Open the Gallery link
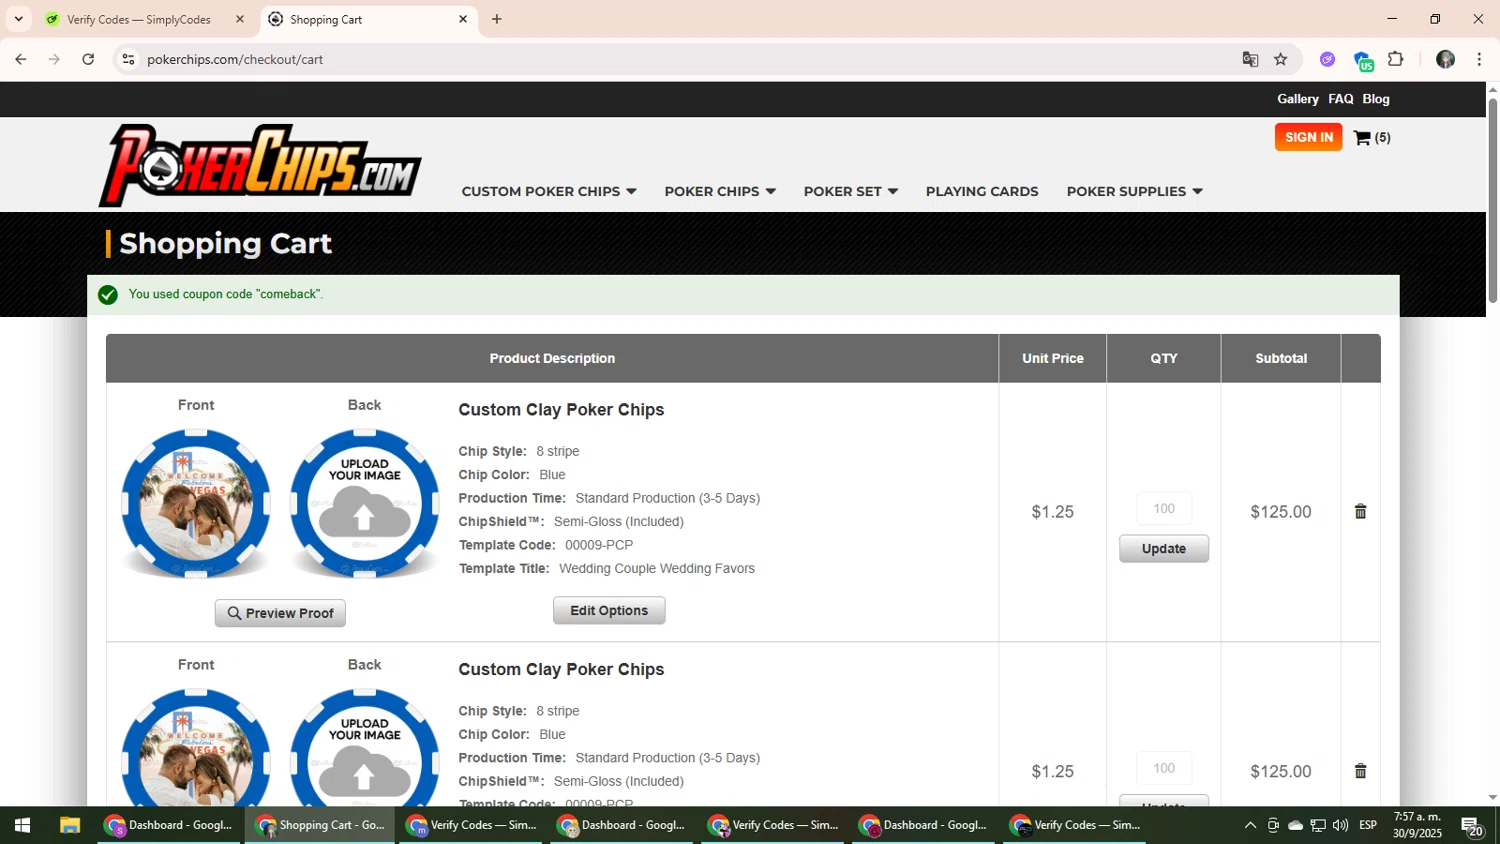Screen dimensions: 1500x844 click(x=1297, y=99)
